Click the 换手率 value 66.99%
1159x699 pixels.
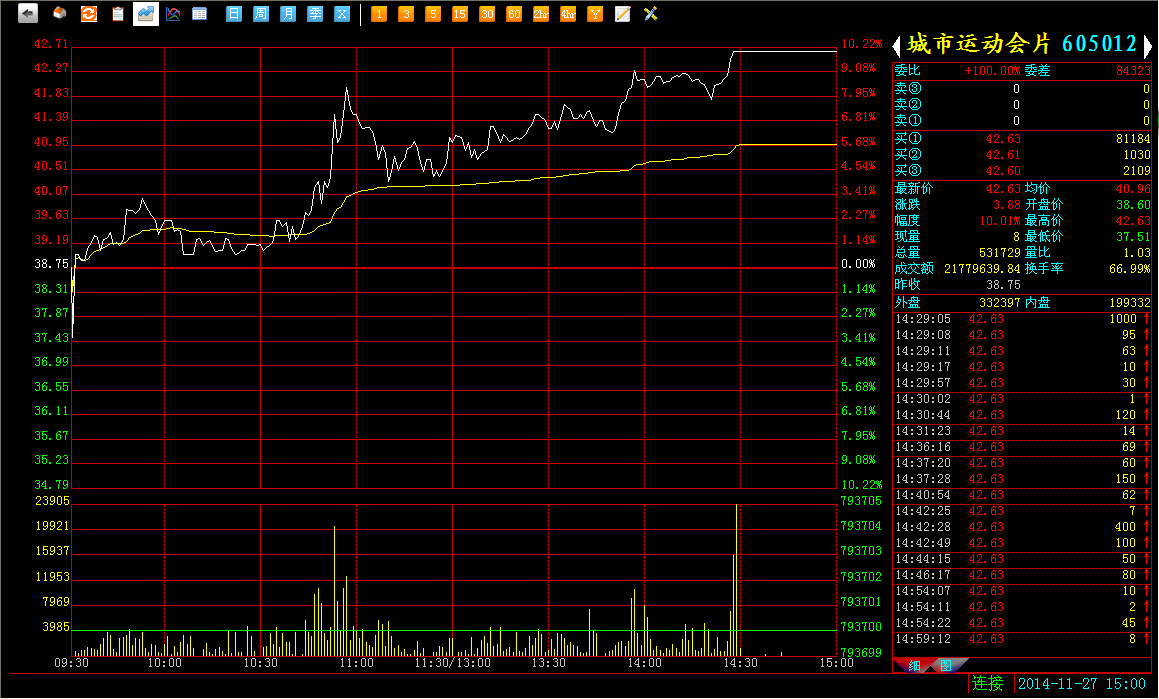[1129, 268]
